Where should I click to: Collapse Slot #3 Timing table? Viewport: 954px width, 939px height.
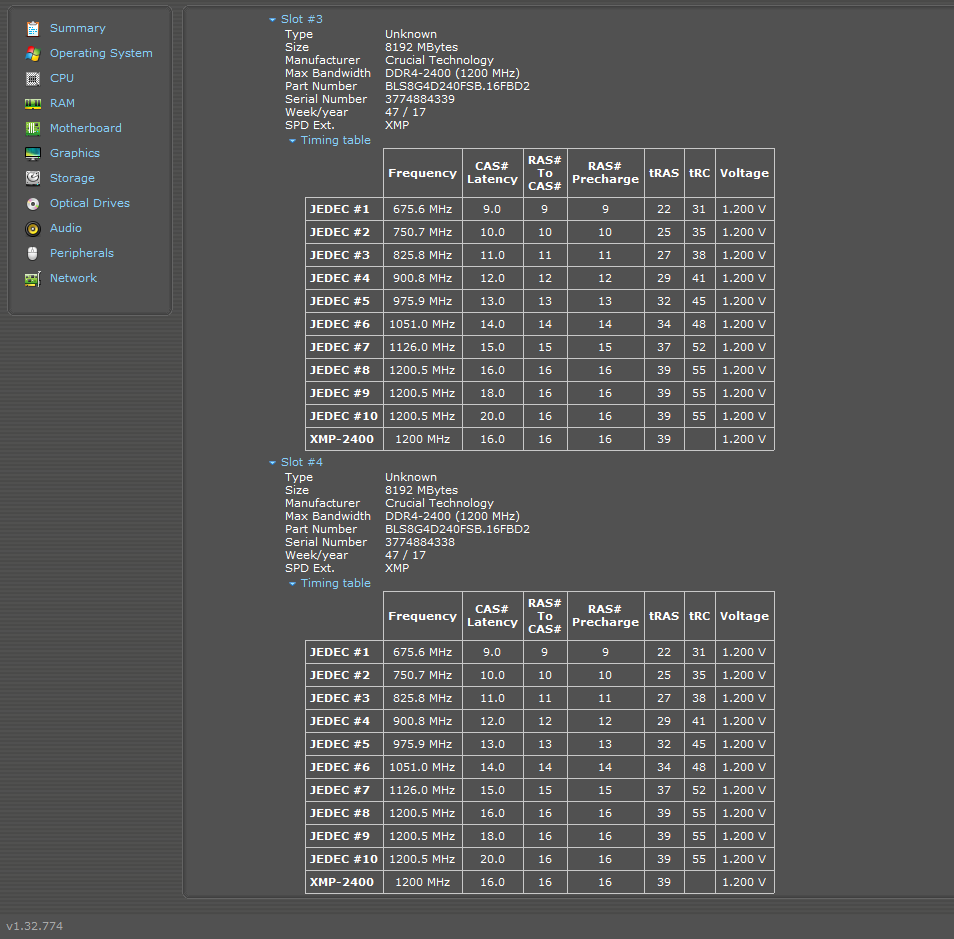click(x=292, y=141)
